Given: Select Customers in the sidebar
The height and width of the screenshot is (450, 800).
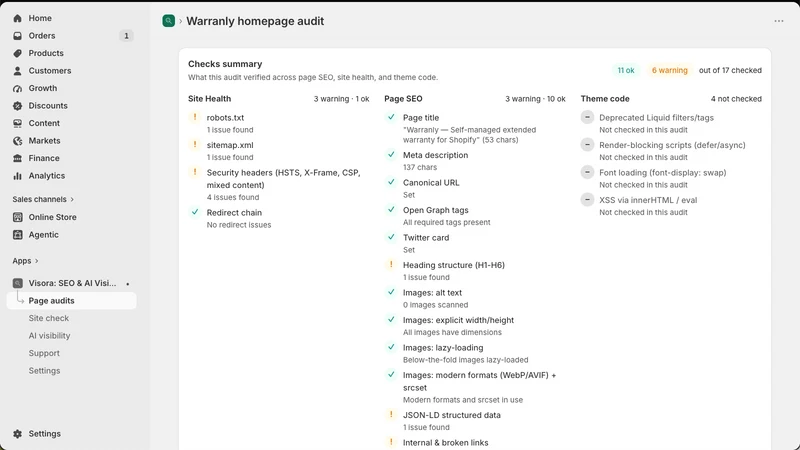Looking at the screenshot, I should click(71, 71).
